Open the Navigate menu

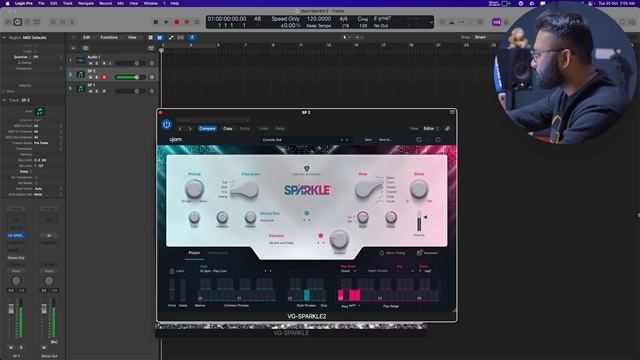86,3
